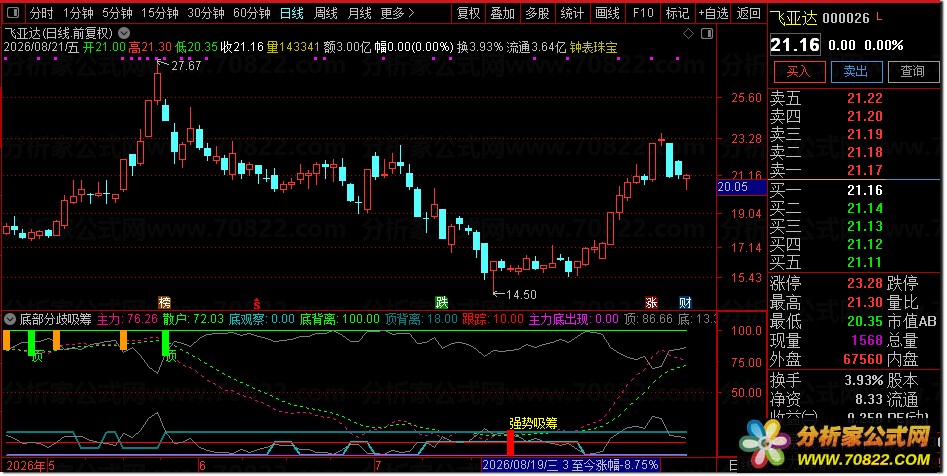Screen dimensions: 947x476
Task: Select the 周线 weekly chart tab
Action: [326, 13]
